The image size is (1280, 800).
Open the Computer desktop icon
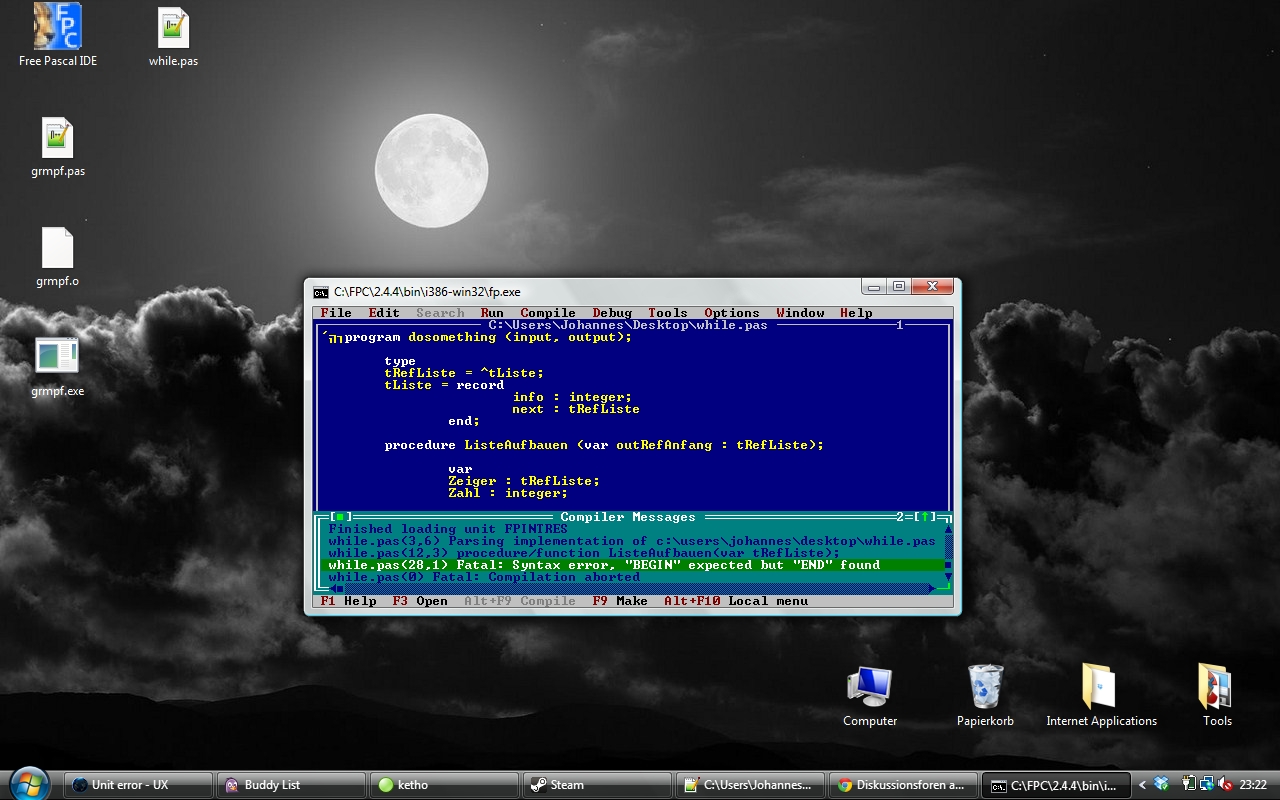coord(869,688)
